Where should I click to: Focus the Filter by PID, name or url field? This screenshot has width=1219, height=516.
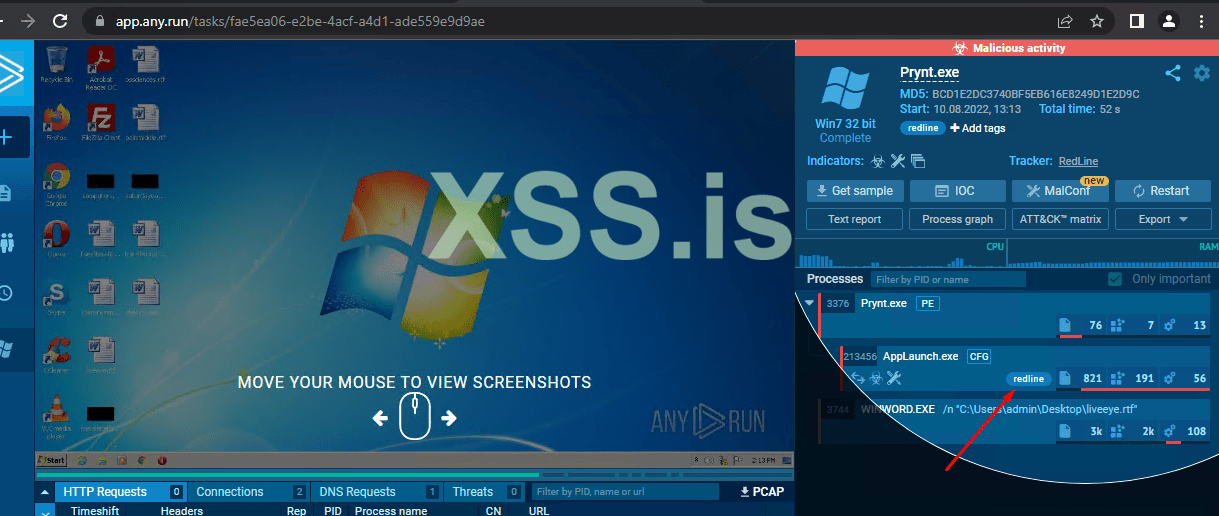624,491
